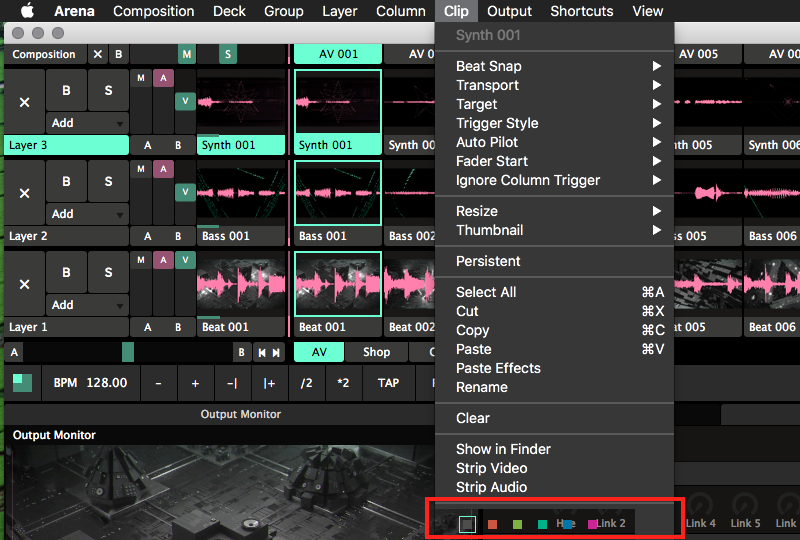Clear Layer 3 with its X icon
The height and width of the screenshot is (540, 800).
click(25, 102)
